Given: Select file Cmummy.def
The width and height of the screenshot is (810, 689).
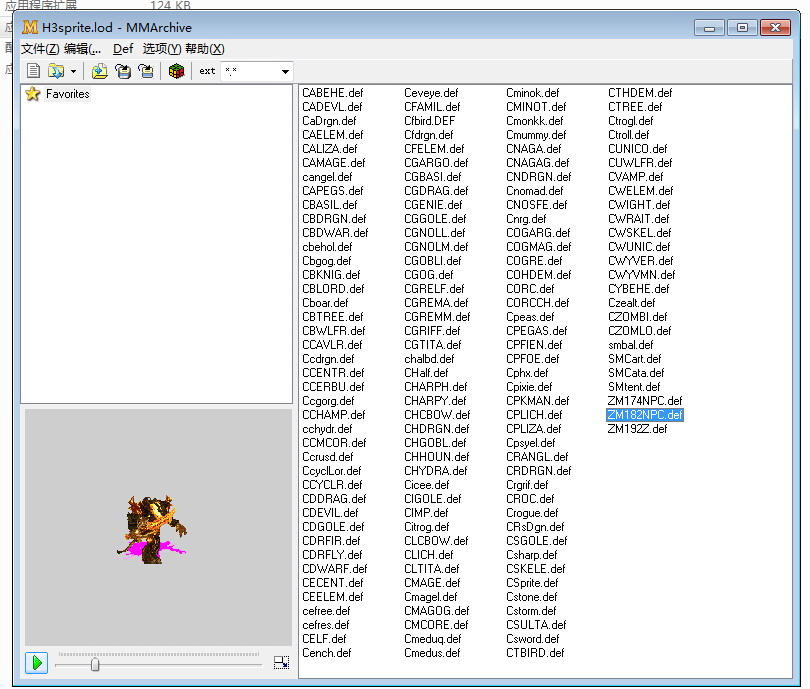Looking at the screenshot, I should tap(536, 135).
